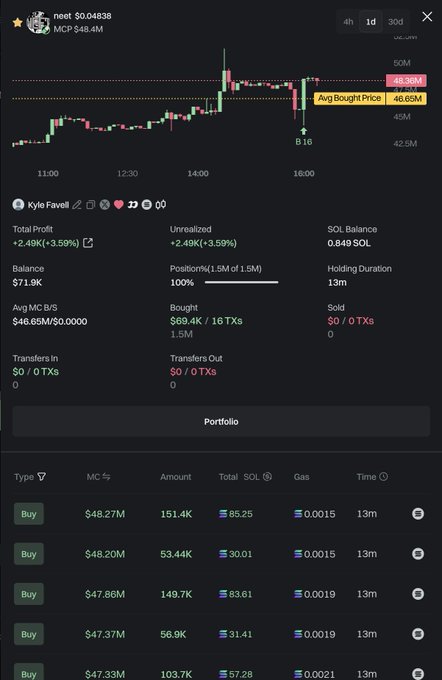
Task: Click the 48.36M current price tag
Action: point(406,81)
